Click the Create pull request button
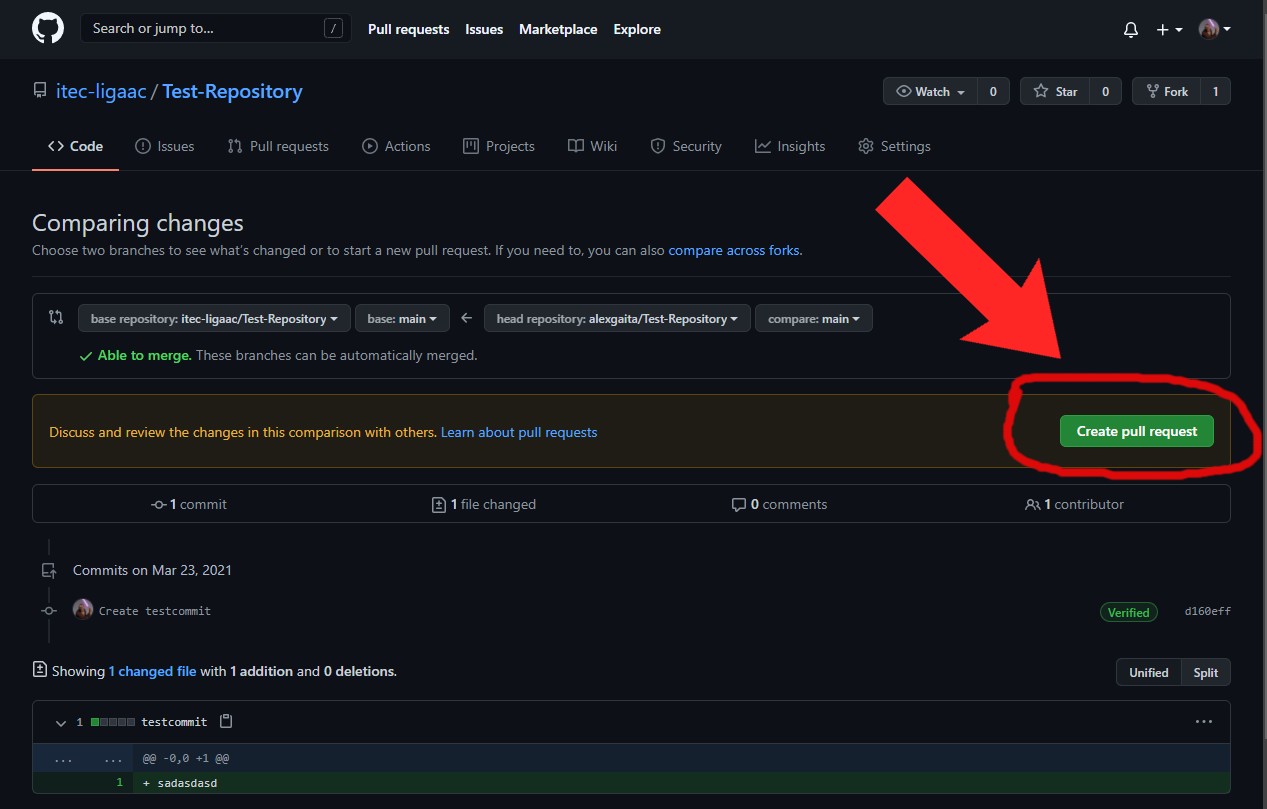Viewport: 1267px width, 809px height. tap(1137, 431)
